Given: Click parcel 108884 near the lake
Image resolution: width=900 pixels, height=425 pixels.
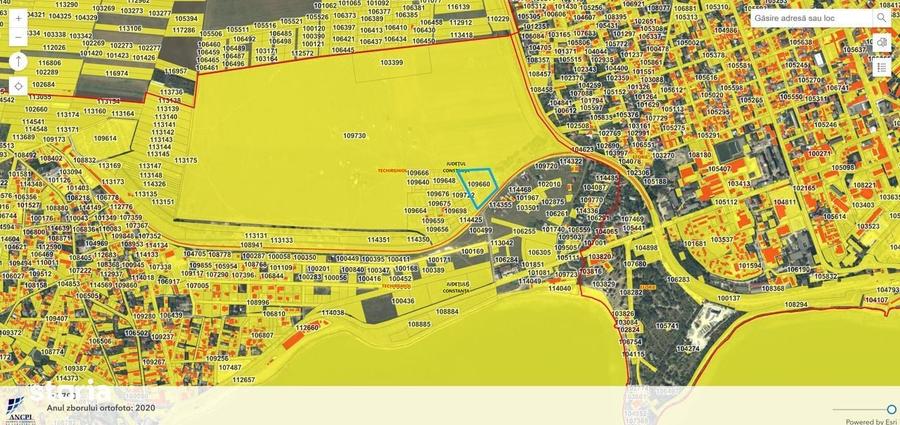Looking at the screenshot, I should pyautogui.click(x=448, y=311).
